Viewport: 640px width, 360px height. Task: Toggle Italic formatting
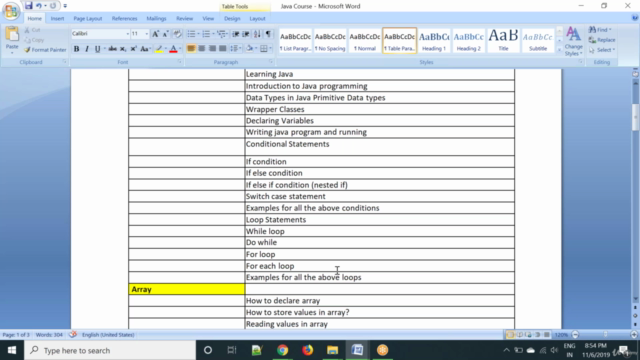[87, 49]
